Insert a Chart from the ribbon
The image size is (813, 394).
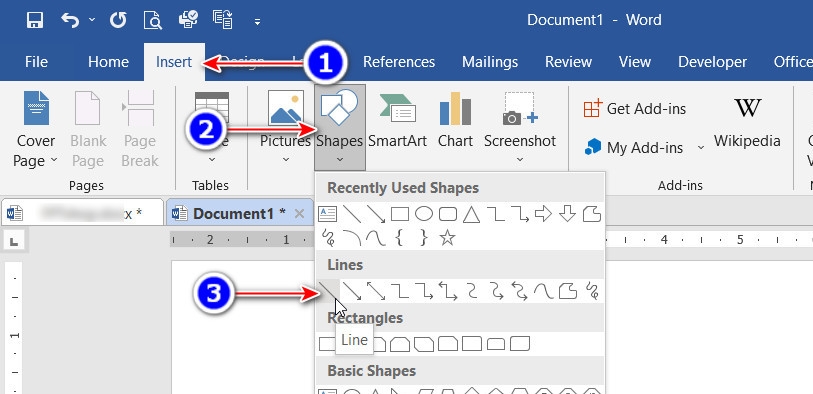tap(455, 120)
